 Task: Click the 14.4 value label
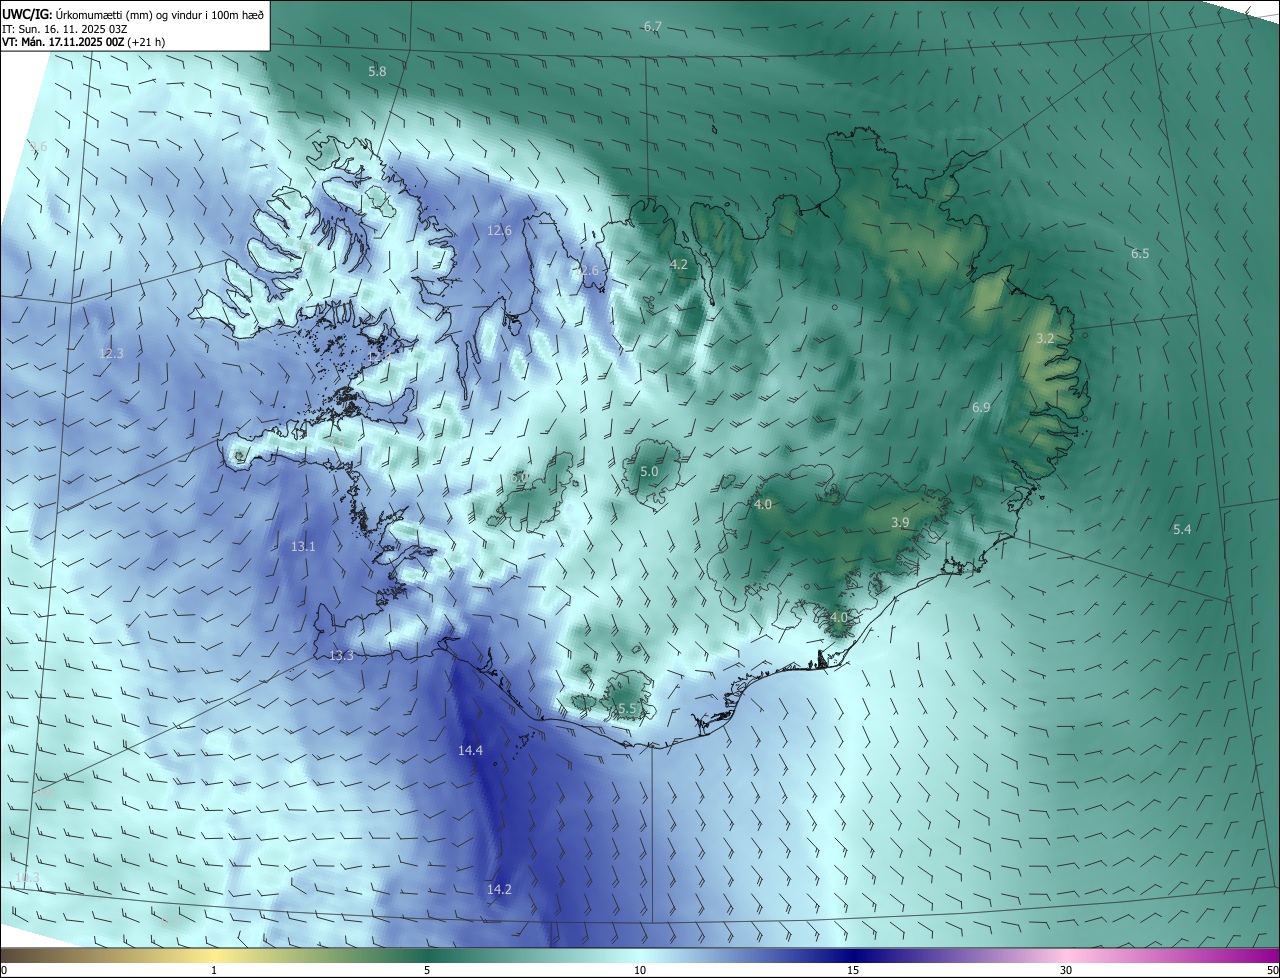coord(470,751)
